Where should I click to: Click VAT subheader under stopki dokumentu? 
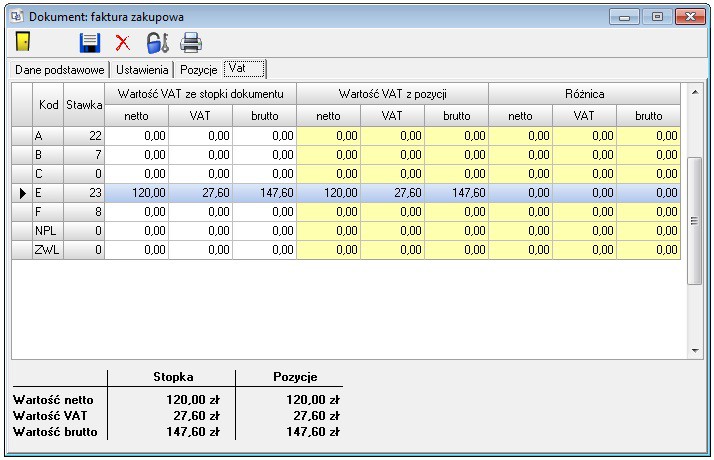[x=201, y=116]
